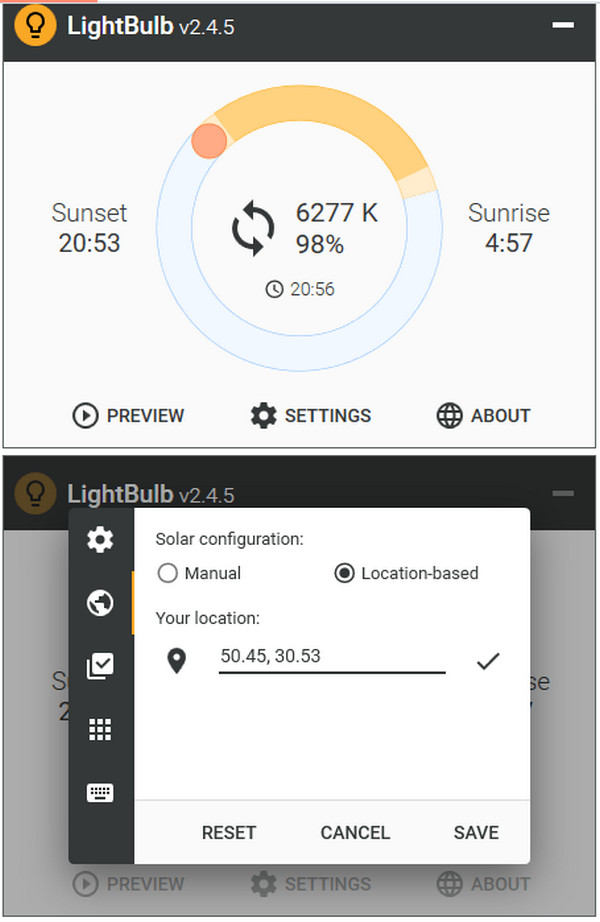The width and height of the screenshot is (600, 922).
Task: Open SETTINGS in the top window
Action: (x=310, y=415)
